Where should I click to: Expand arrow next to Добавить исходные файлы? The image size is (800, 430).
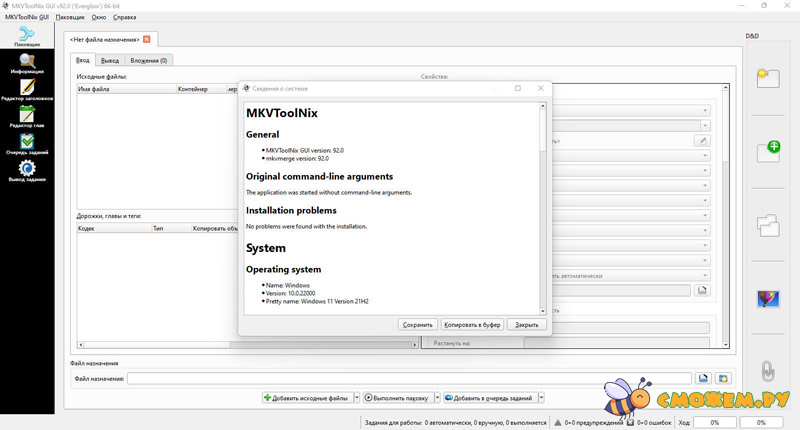click(357, 398)
